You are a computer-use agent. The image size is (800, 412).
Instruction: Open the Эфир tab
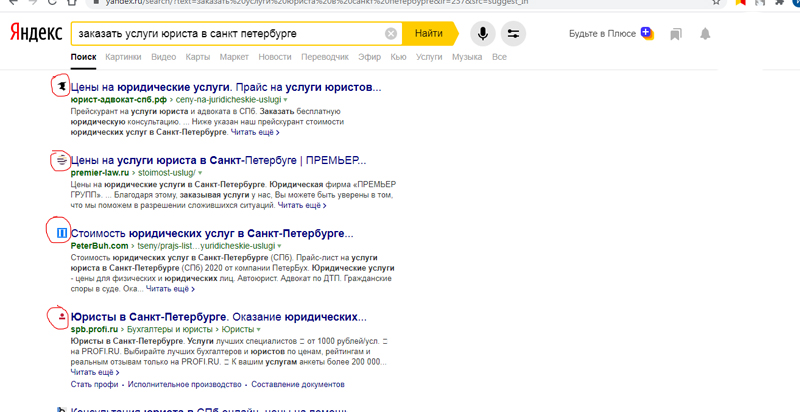(x=369, y=57)
